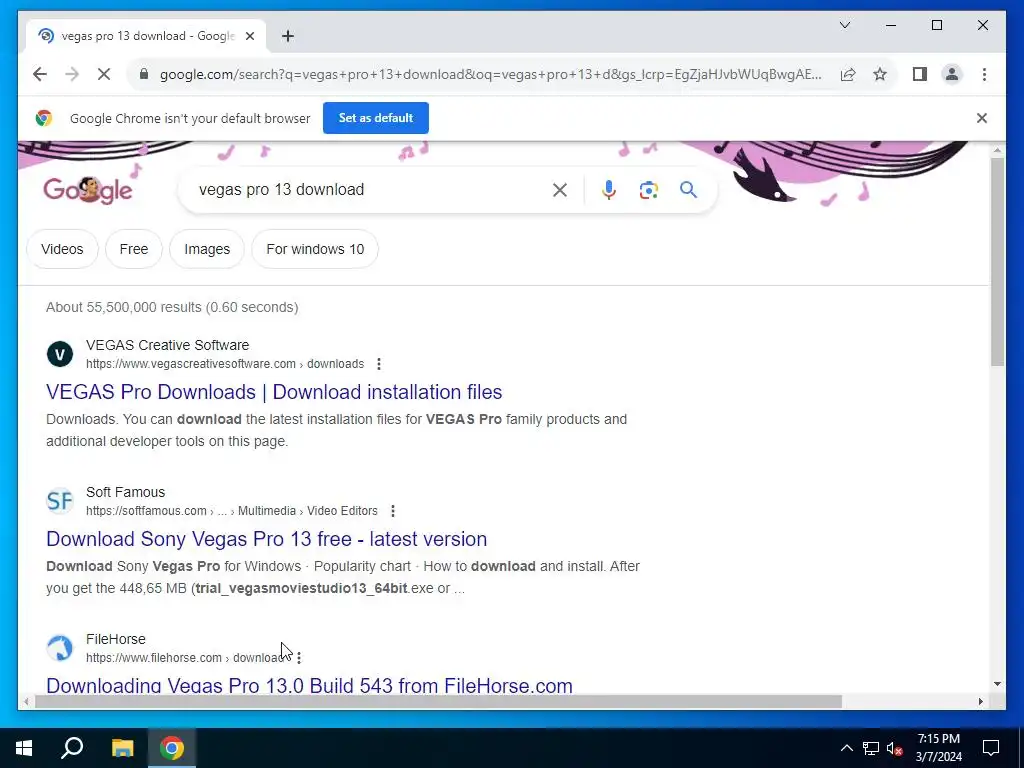Clear the Google search box text

click(560, 190)
